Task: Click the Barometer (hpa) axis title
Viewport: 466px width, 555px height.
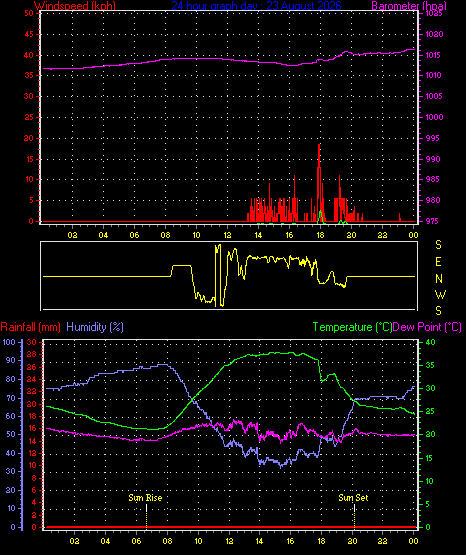Action: (409, 5)
